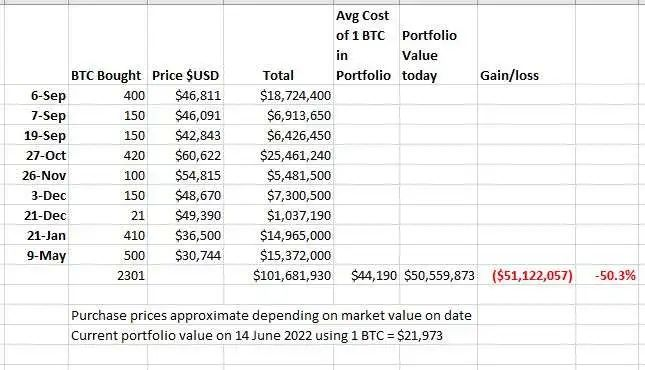
Task: Click the Total column header cell
Action: (x=278, y=44)
